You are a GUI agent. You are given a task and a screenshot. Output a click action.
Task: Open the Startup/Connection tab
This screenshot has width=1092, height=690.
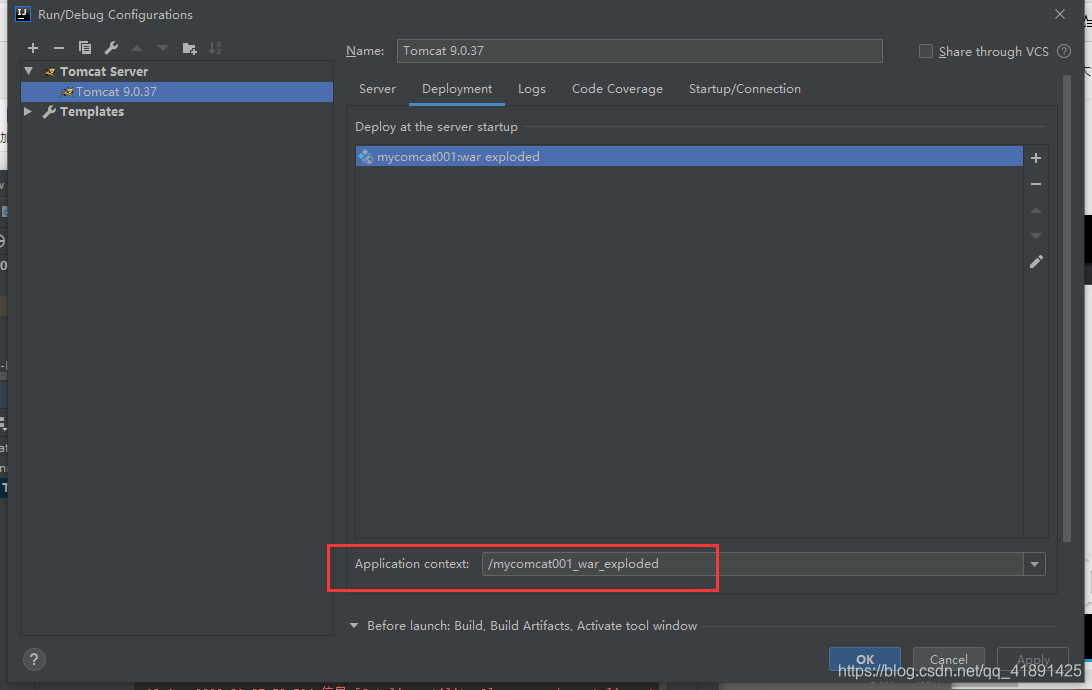[x=744, y=89]
